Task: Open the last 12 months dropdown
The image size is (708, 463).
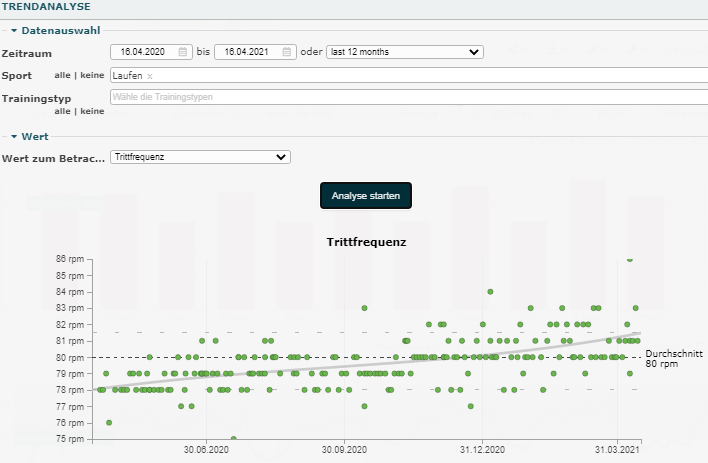Action: coord(404,52)
